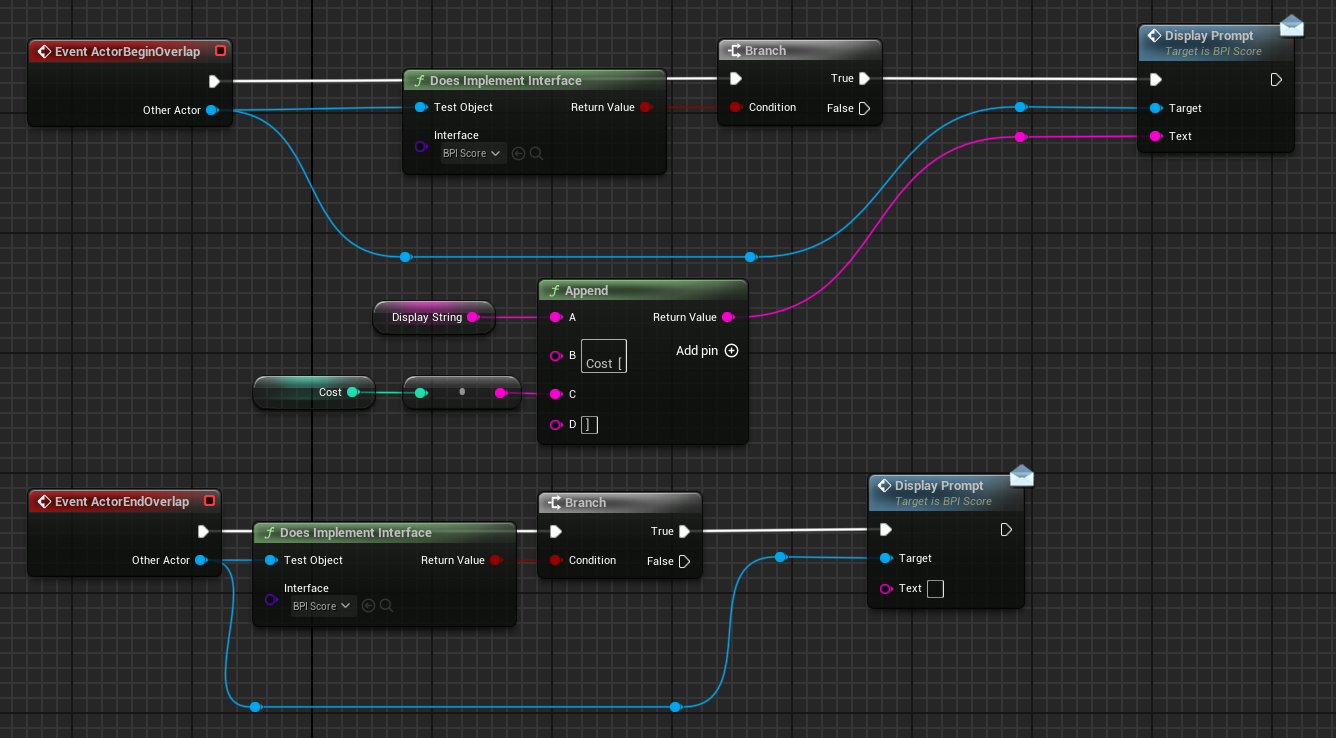Click the Display String variable's pink output pin

[473, 317]
